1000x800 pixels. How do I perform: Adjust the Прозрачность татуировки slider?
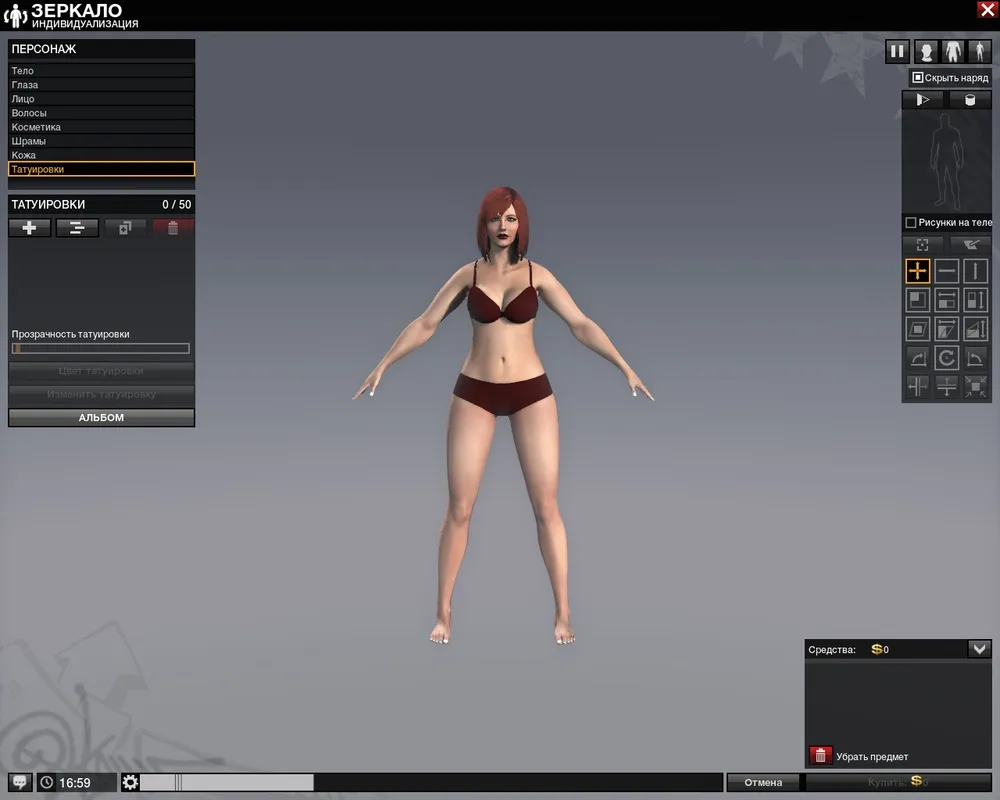[x=101, y=348]
